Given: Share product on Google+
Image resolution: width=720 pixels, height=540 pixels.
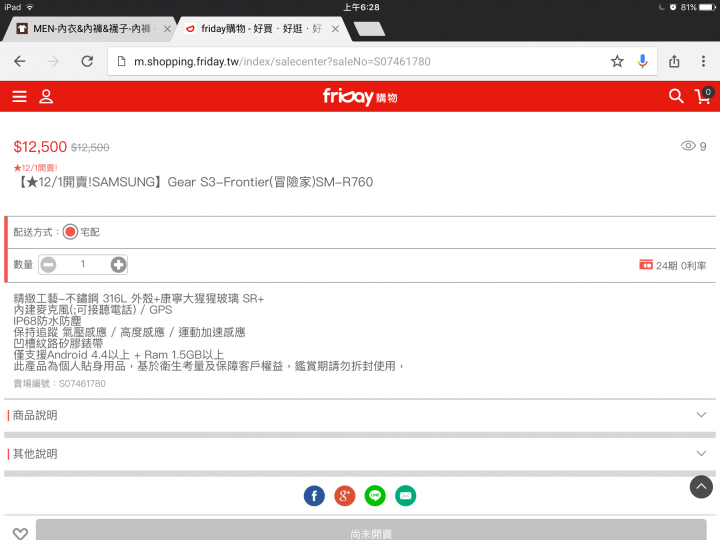Looking at the screenshot, I should tap(344, 495).
